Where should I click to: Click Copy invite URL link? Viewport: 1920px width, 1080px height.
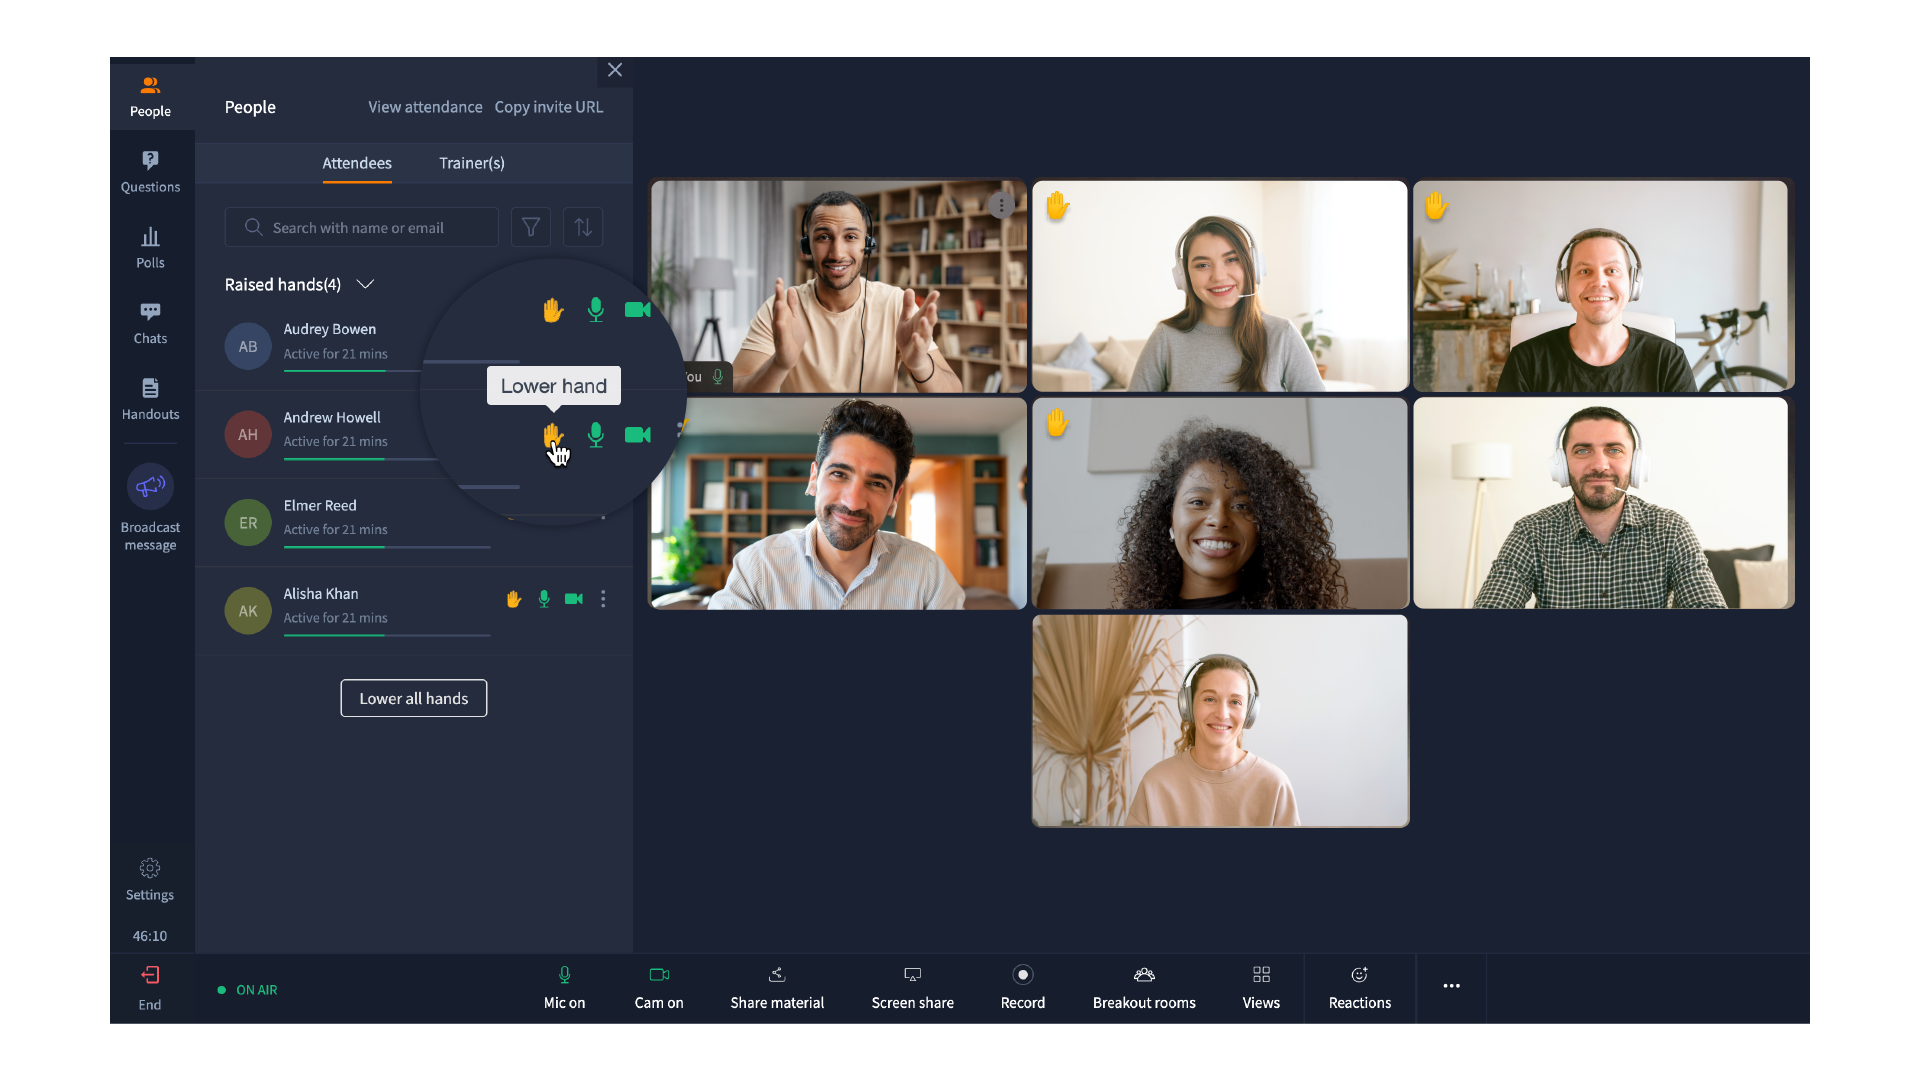pyautogui.click(x=549, y=107)
